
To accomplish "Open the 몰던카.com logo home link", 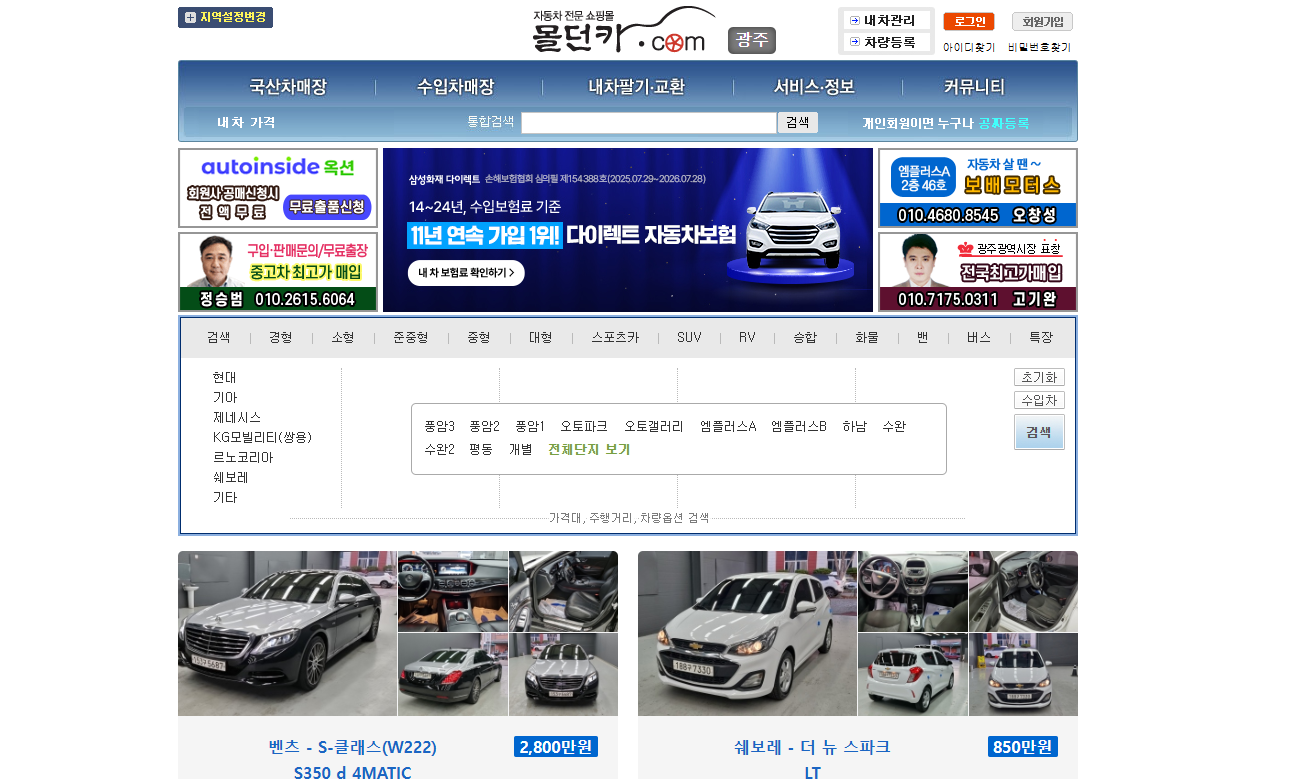I will click(622, 31).
